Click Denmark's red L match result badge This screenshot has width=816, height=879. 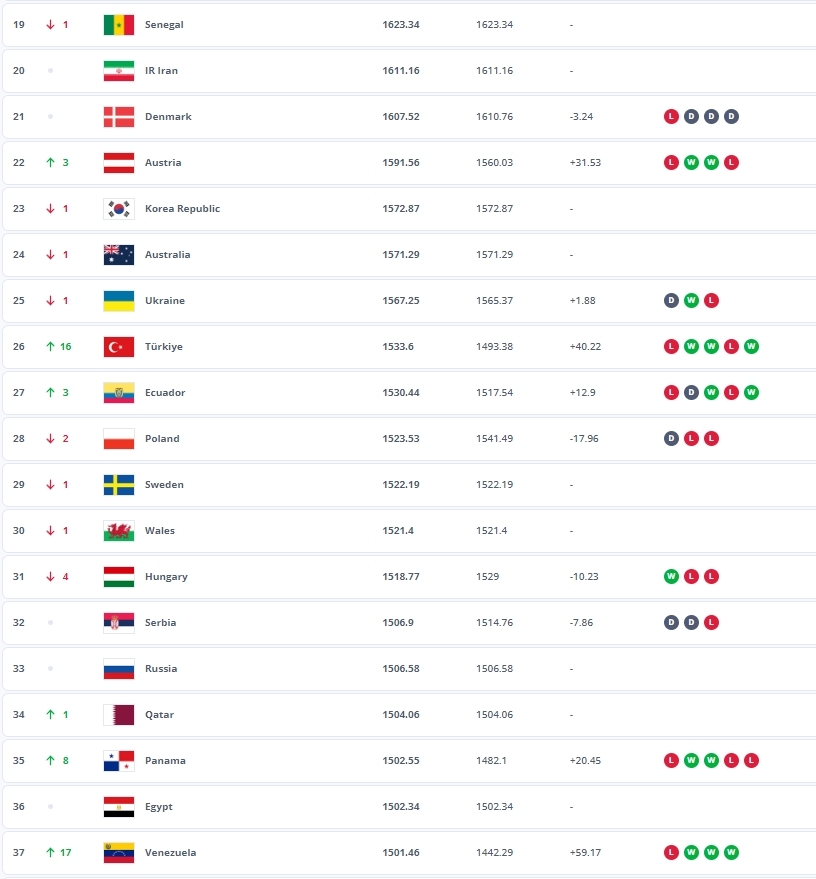pyautogui.click(x=671, y=117)
